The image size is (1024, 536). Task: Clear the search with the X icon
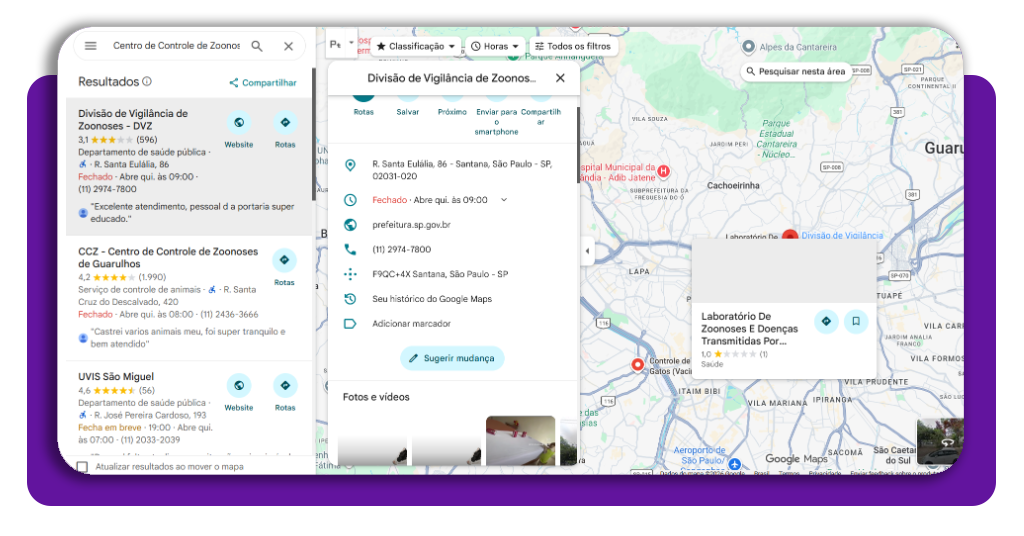(289, 46)
